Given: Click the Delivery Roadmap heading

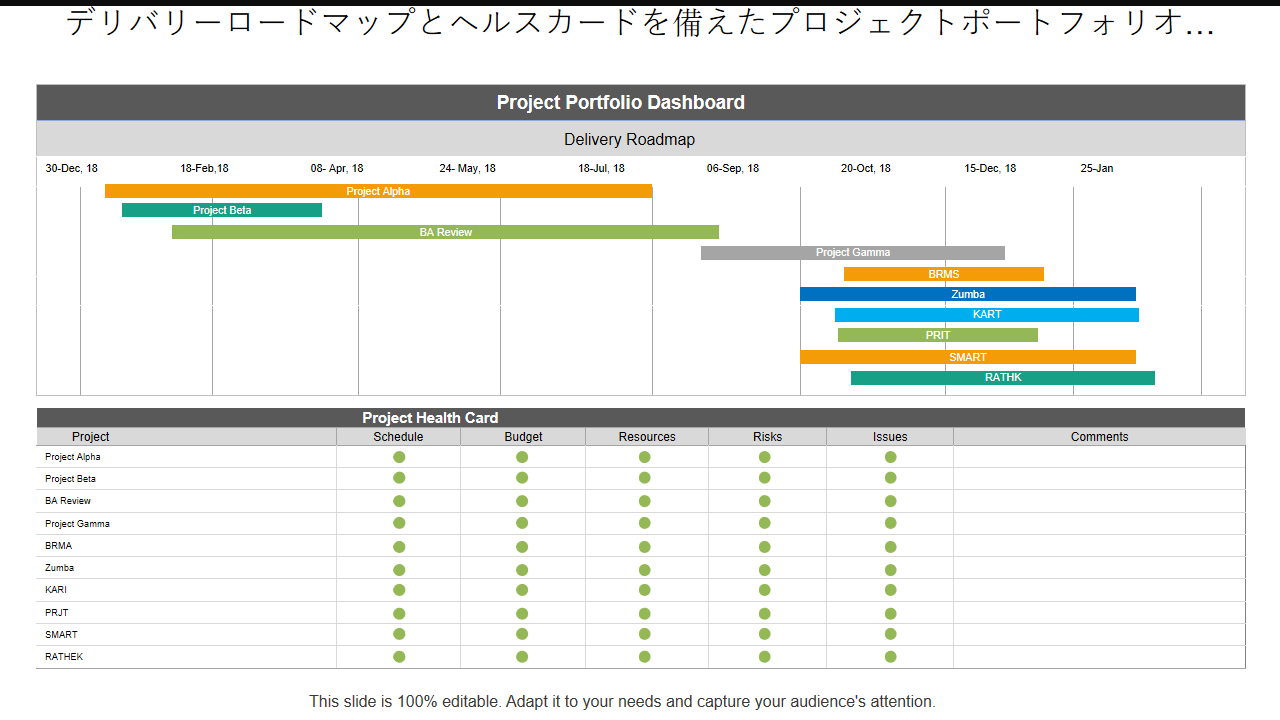Looking at the screenshot, I should click(x=630, y=139).
